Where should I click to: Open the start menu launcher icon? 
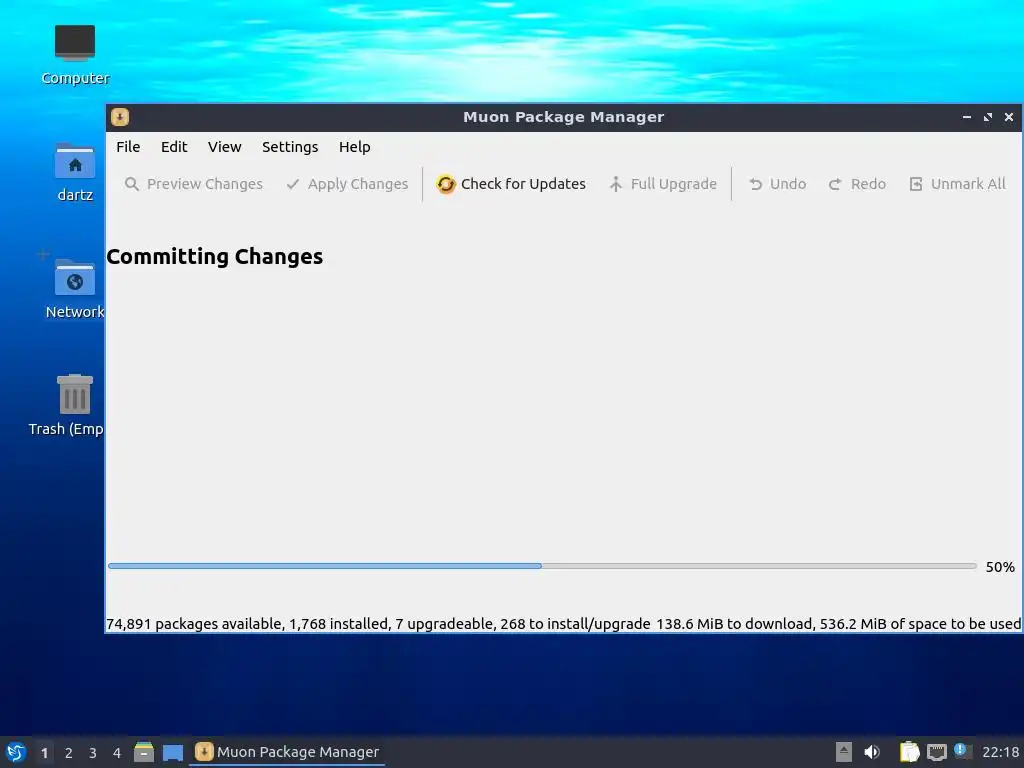(x=16, y=752)
